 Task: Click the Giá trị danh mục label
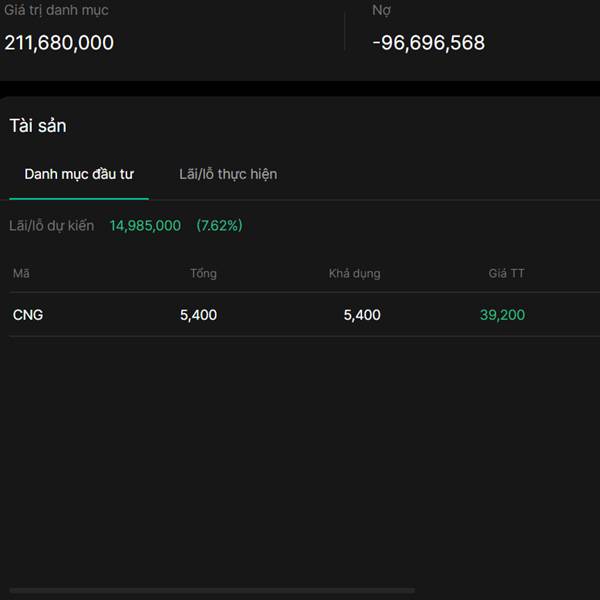click(x=57, y=10)
